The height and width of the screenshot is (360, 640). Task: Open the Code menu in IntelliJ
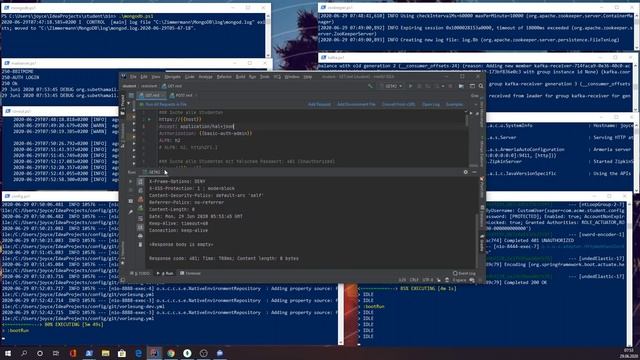point(190,77)
